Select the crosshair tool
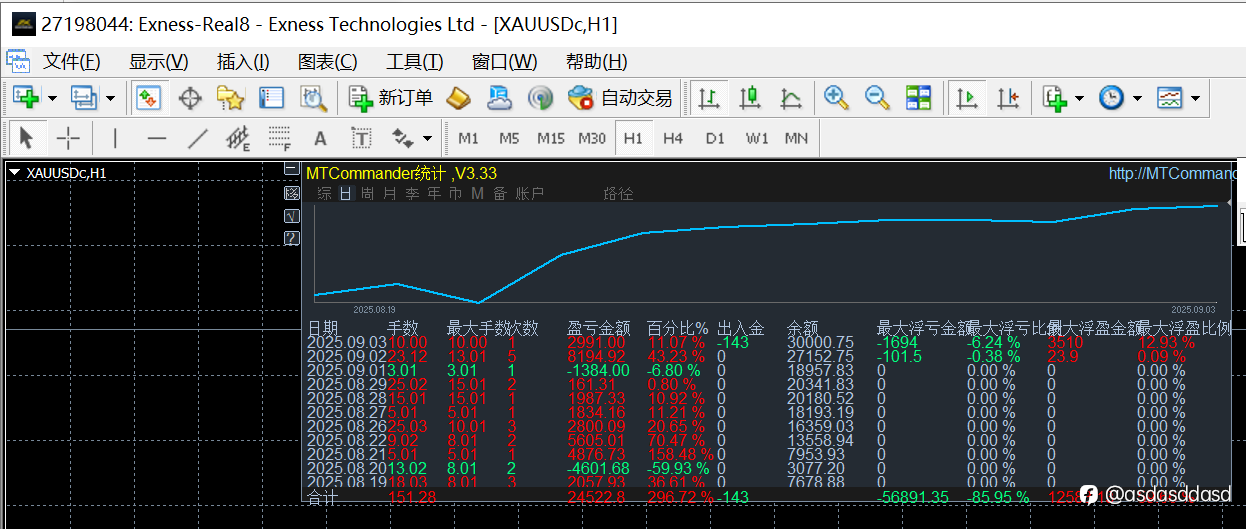The width and height of the screenshot is (1246, 529). [68, 138]
